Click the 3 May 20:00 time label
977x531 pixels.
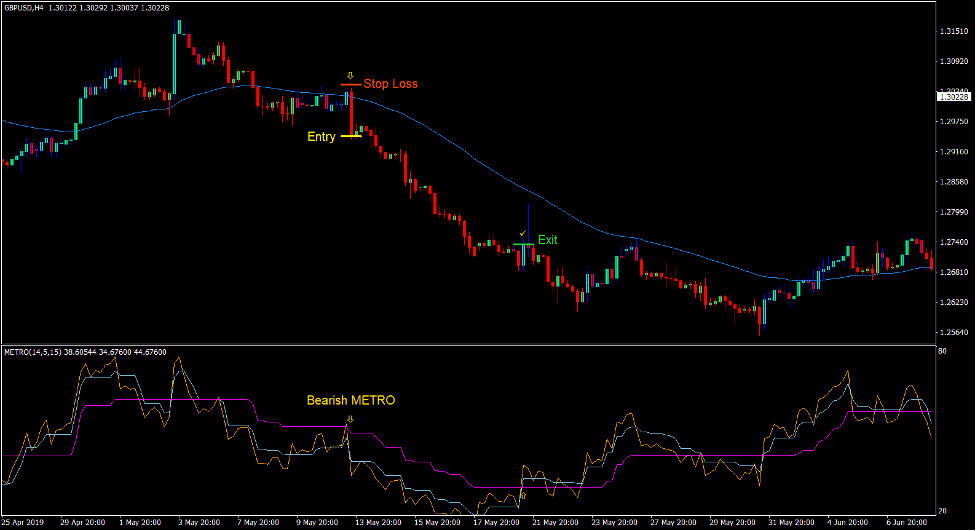tap(199, 522)
